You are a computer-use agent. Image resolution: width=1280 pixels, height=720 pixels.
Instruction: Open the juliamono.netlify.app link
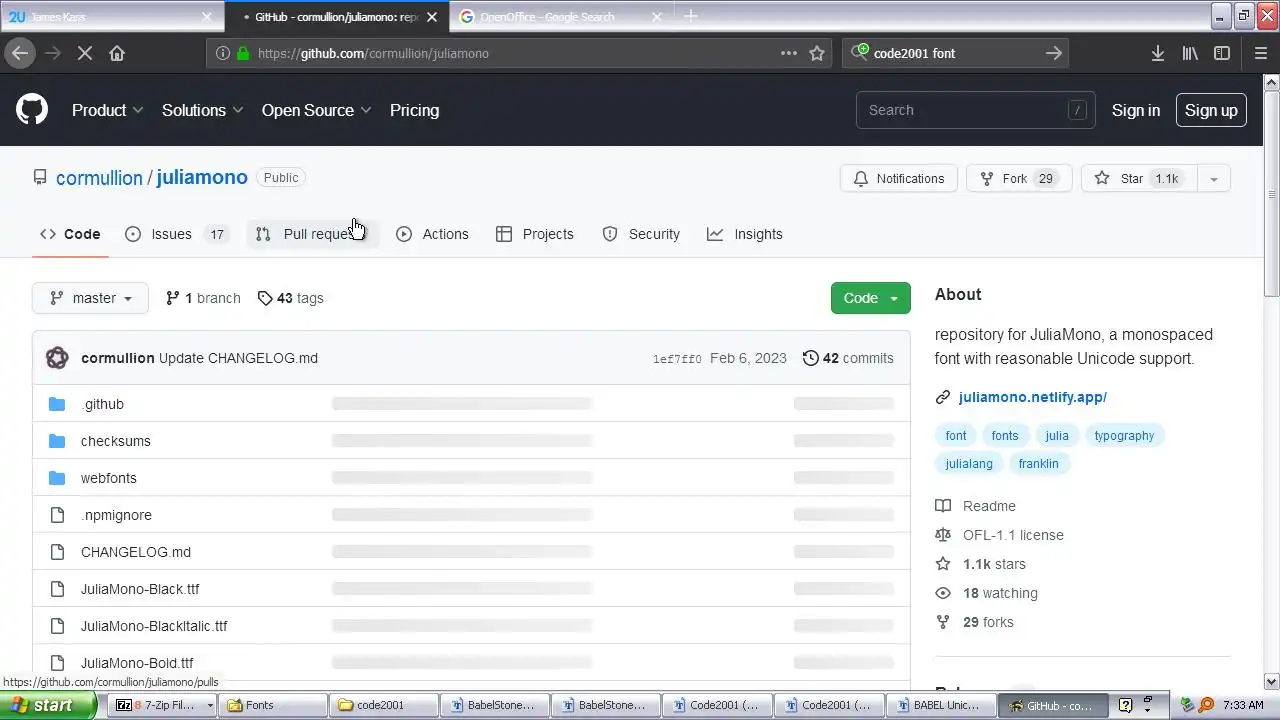pyautogui.click(x=1033, y=397)
